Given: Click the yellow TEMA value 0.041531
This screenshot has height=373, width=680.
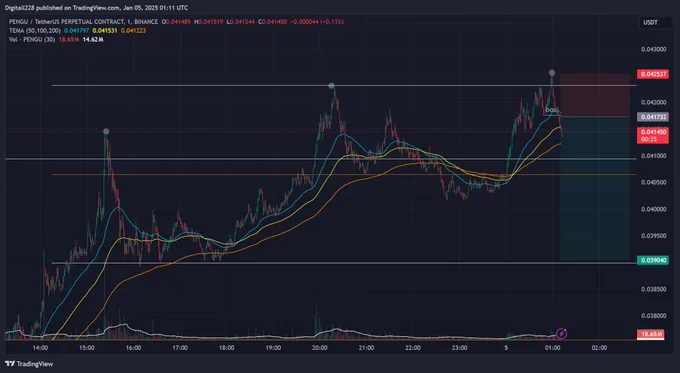Looking at the screenshot, I should point(105,31).
